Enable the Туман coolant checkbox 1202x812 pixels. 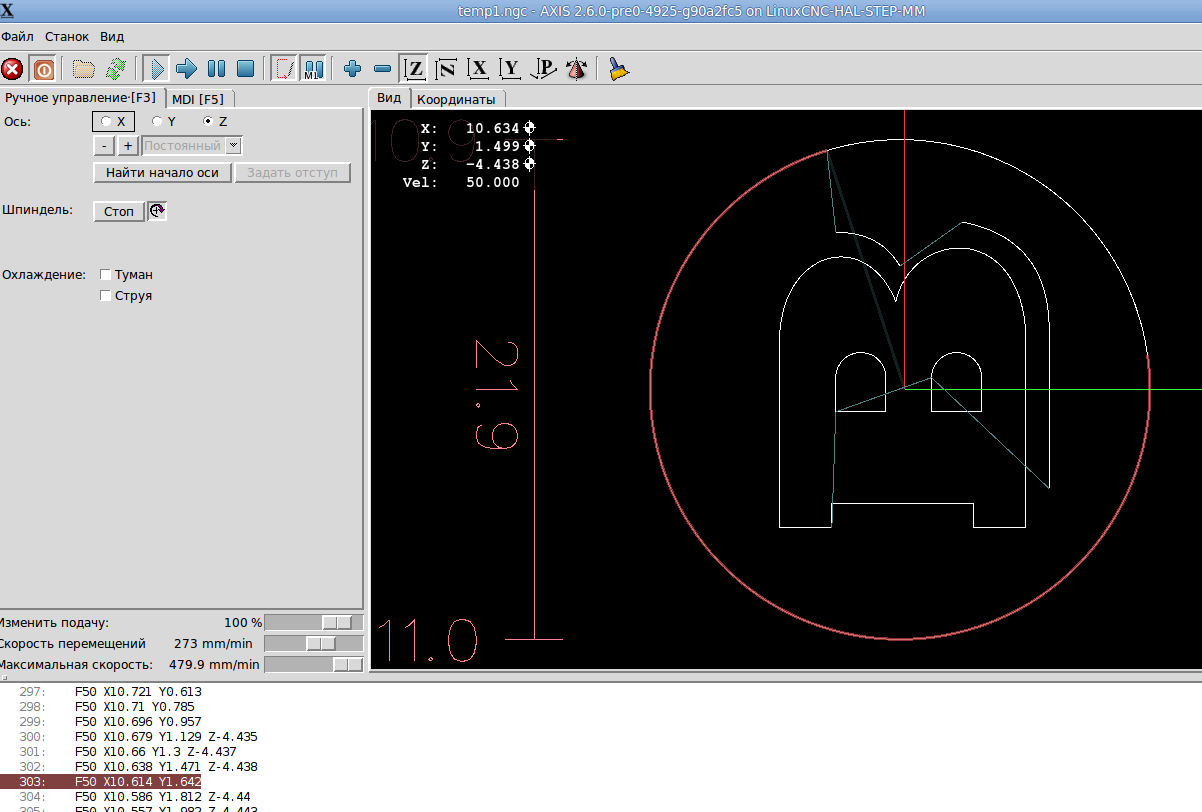tap(106, 274)
